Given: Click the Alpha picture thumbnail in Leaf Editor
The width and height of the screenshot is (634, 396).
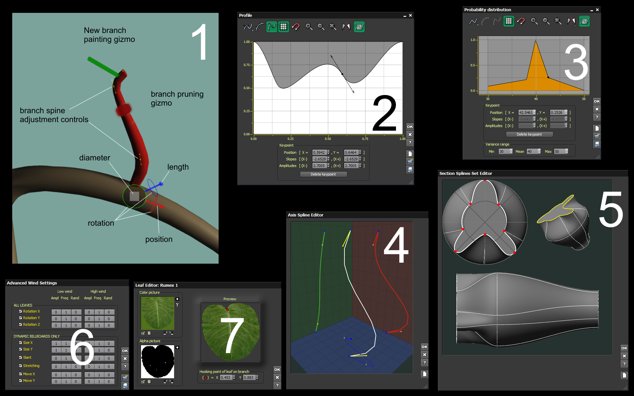Looking at the screenshot, I should 157,362.
